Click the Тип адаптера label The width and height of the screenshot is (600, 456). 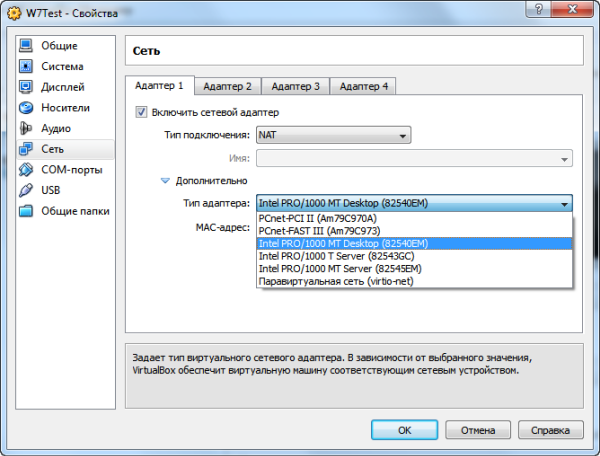(x=216, y=203)
